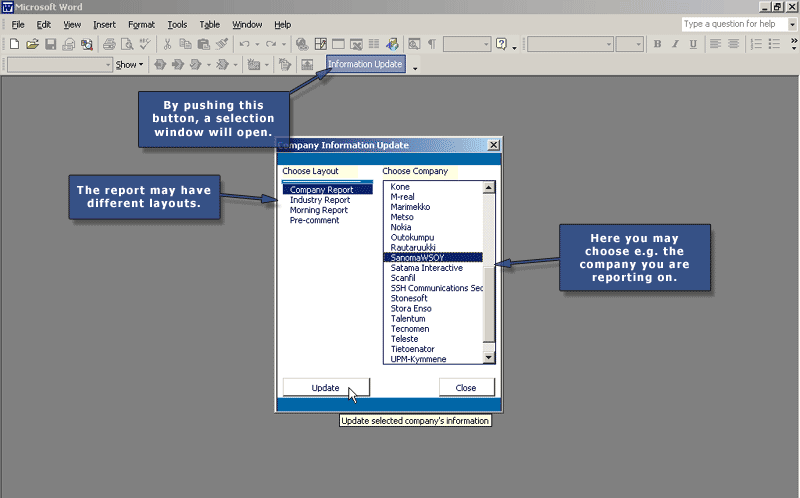This screenshot has height=498, width=800.
Task: Open Print Preview from the toolbar
Action: tap(127, 44)
